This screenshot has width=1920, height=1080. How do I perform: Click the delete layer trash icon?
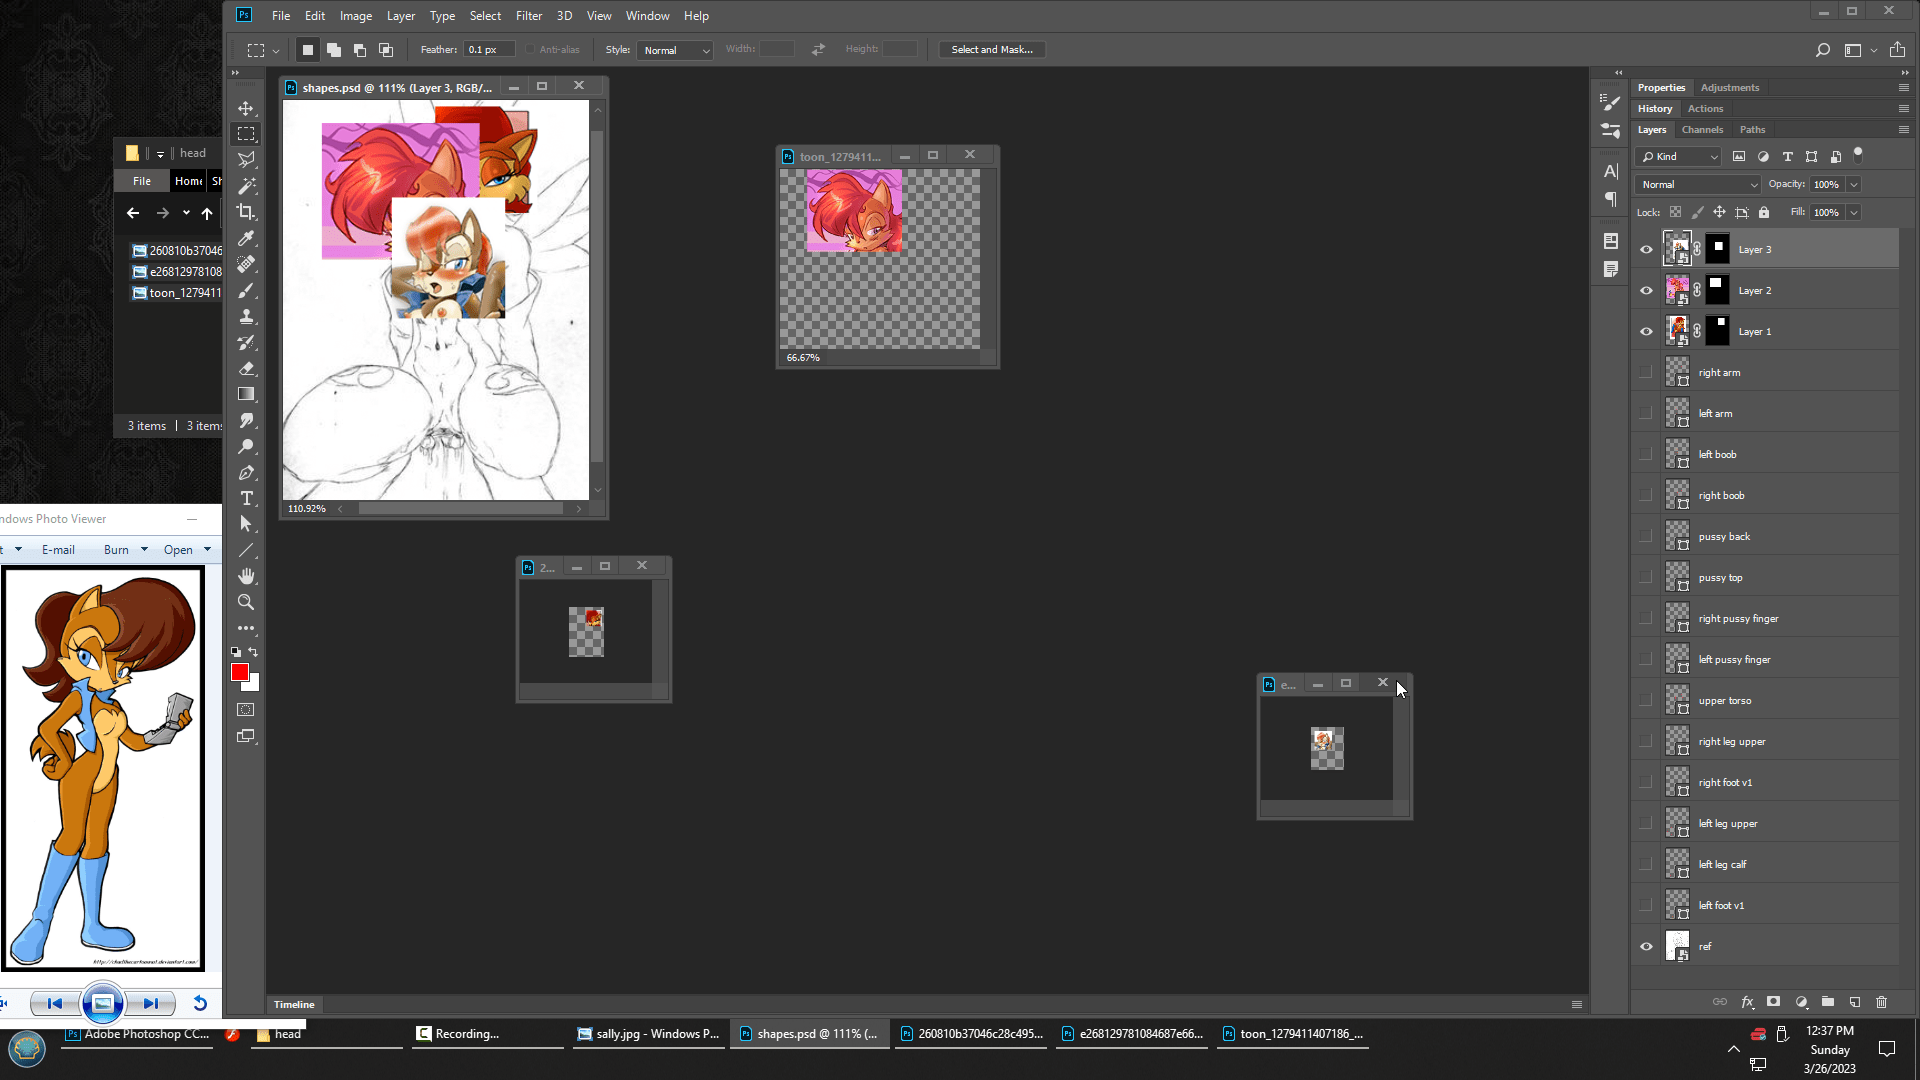pyautogui.click(x=1881, y=1002)
